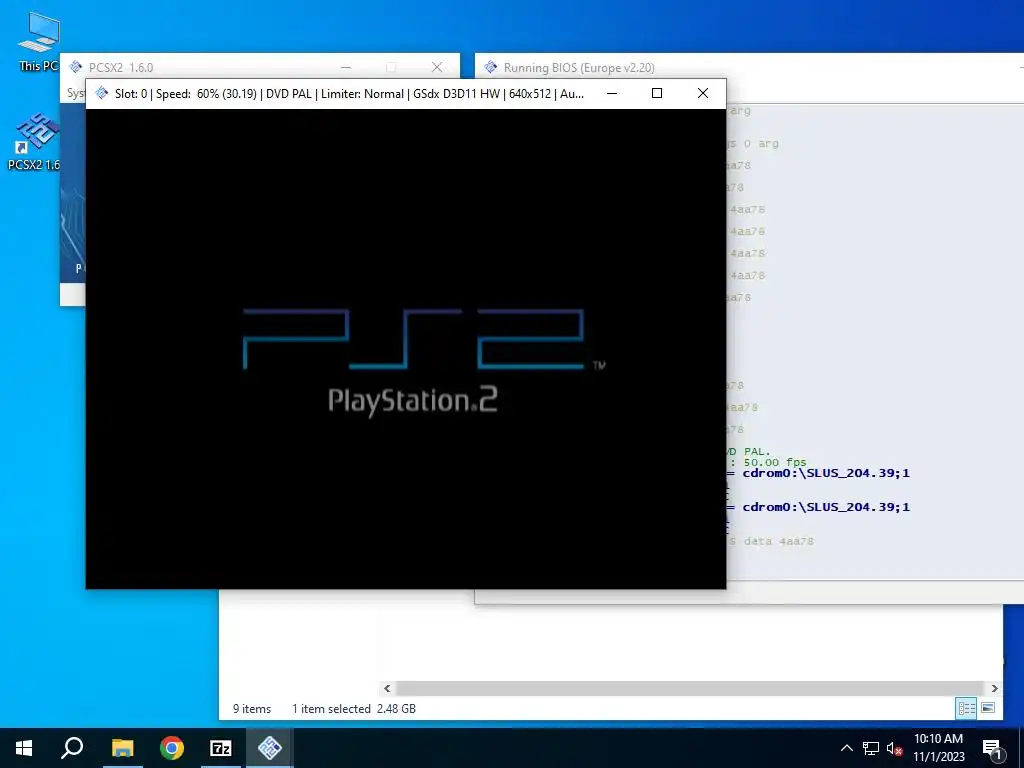Close the PCSX2 game window

coord(703,93)
